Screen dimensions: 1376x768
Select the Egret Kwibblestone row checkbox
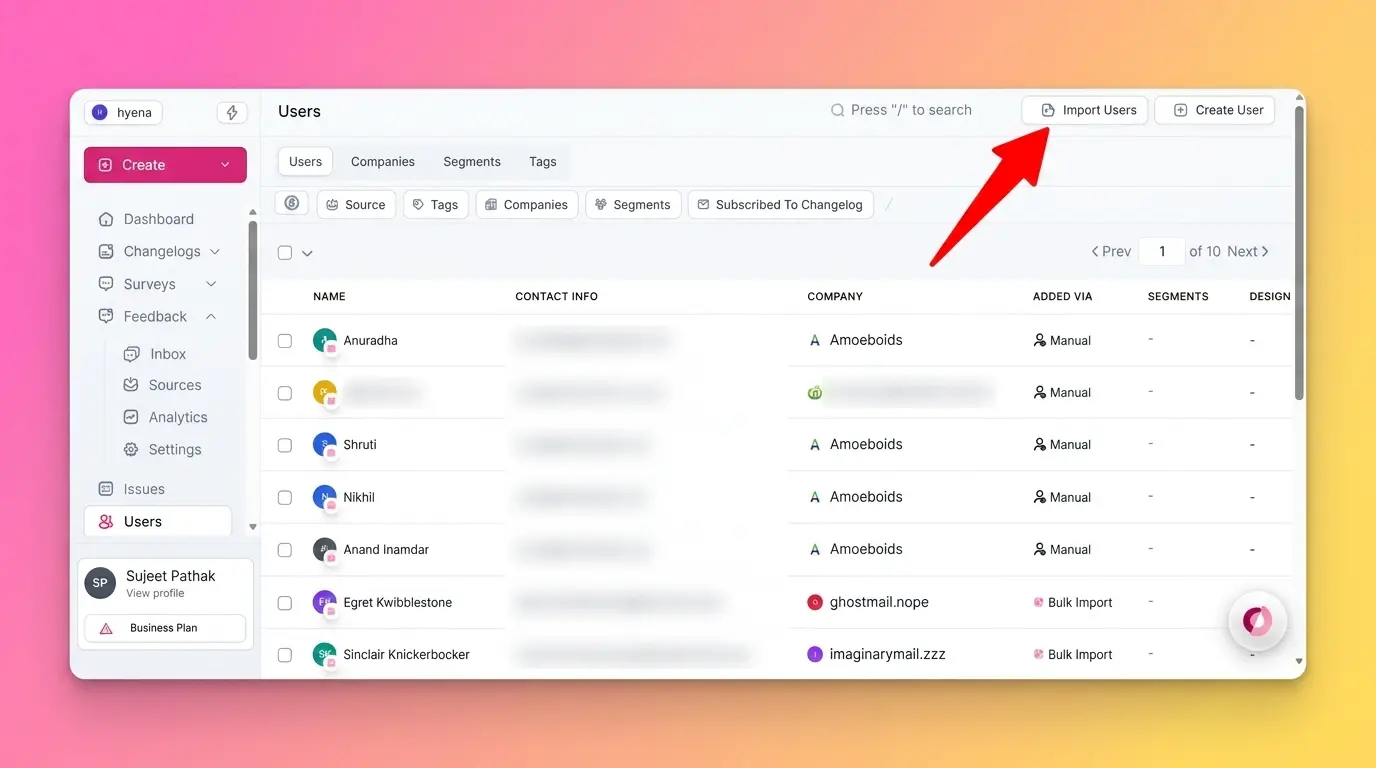point(285,603)
